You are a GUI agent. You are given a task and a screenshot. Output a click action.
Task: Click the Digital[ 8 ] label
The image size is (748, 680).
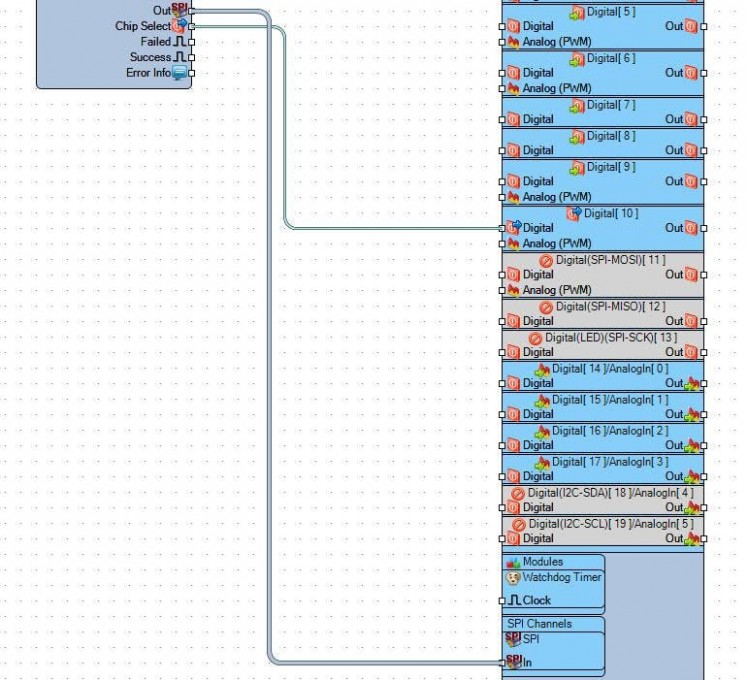(611, 136)
